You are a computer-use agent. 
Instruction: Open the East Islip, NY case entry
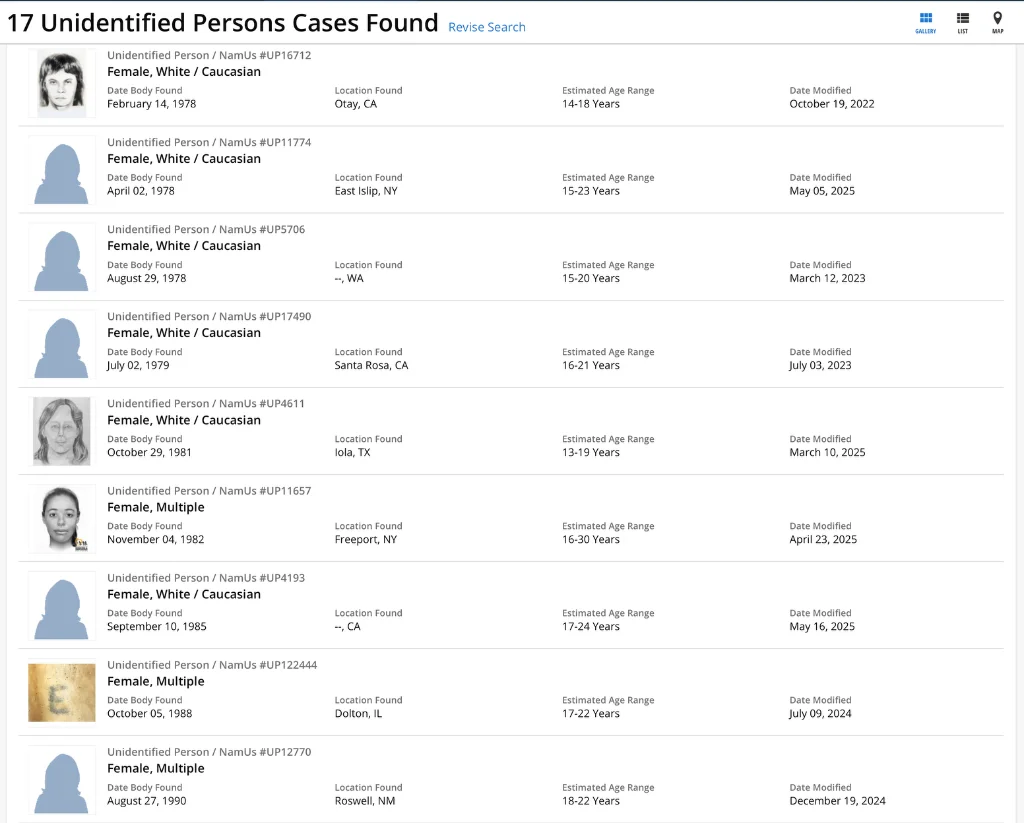[366, 191]
